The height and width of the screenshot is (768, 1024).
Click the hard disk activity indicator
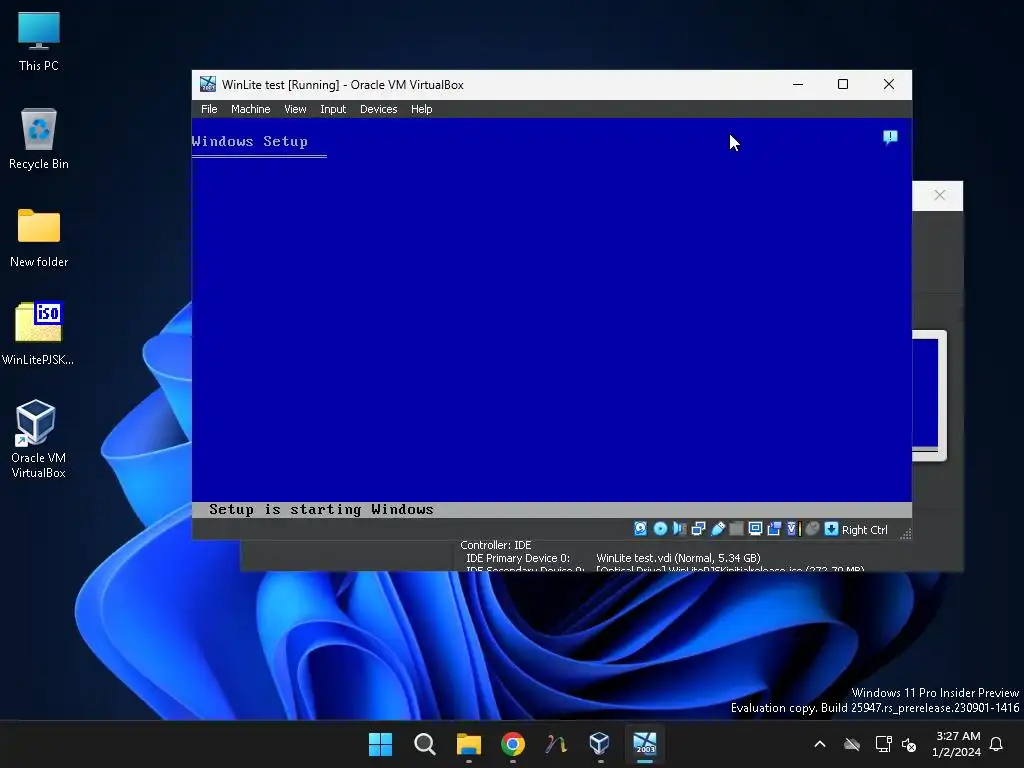click(x=641, y=529)
